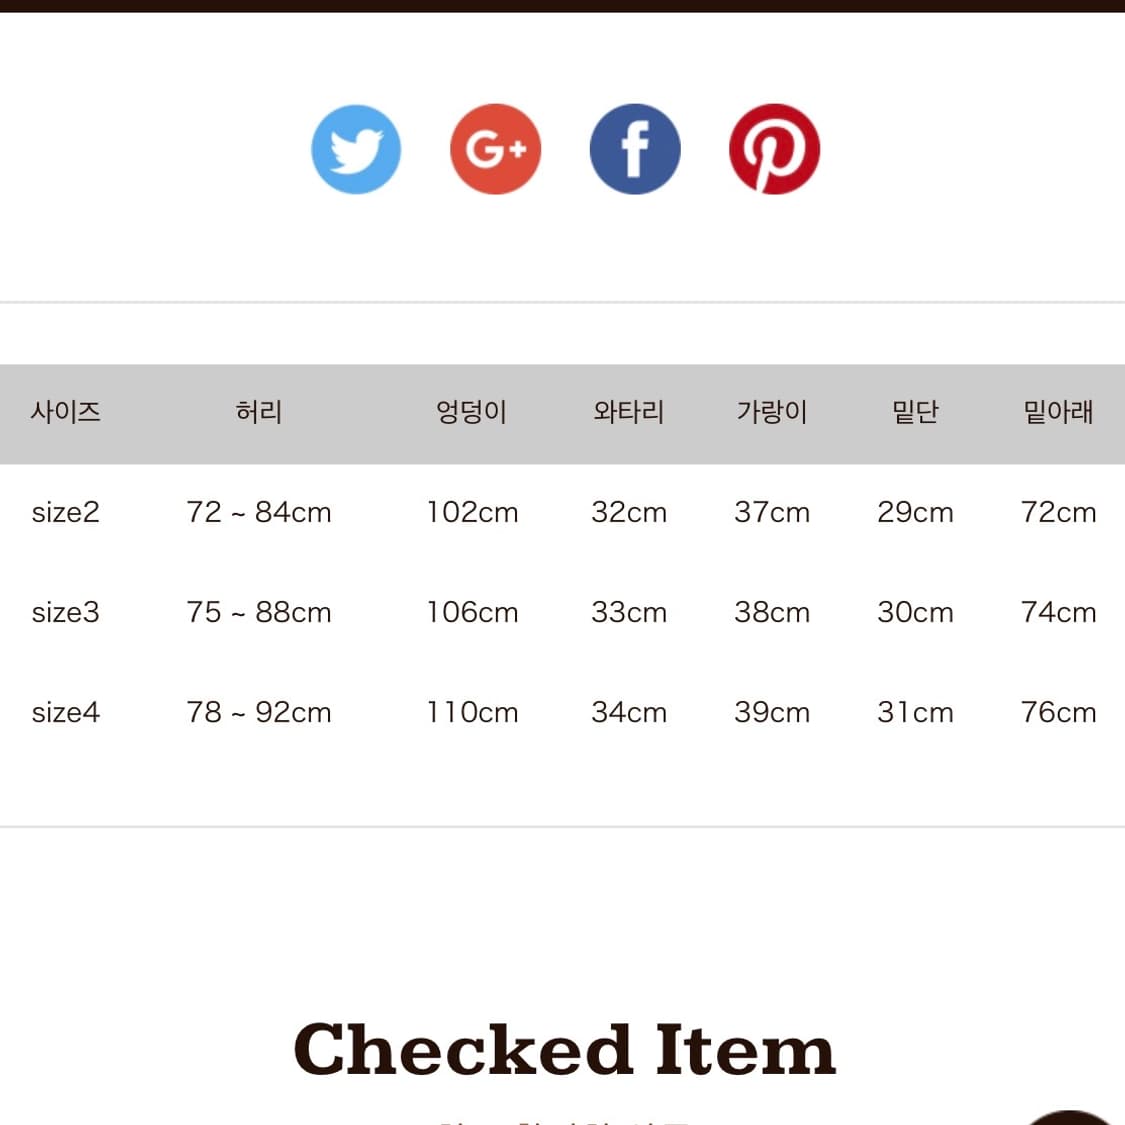Select the size2 row label
Viewport: 1125px width, 1125px height.
pos(66,512)
